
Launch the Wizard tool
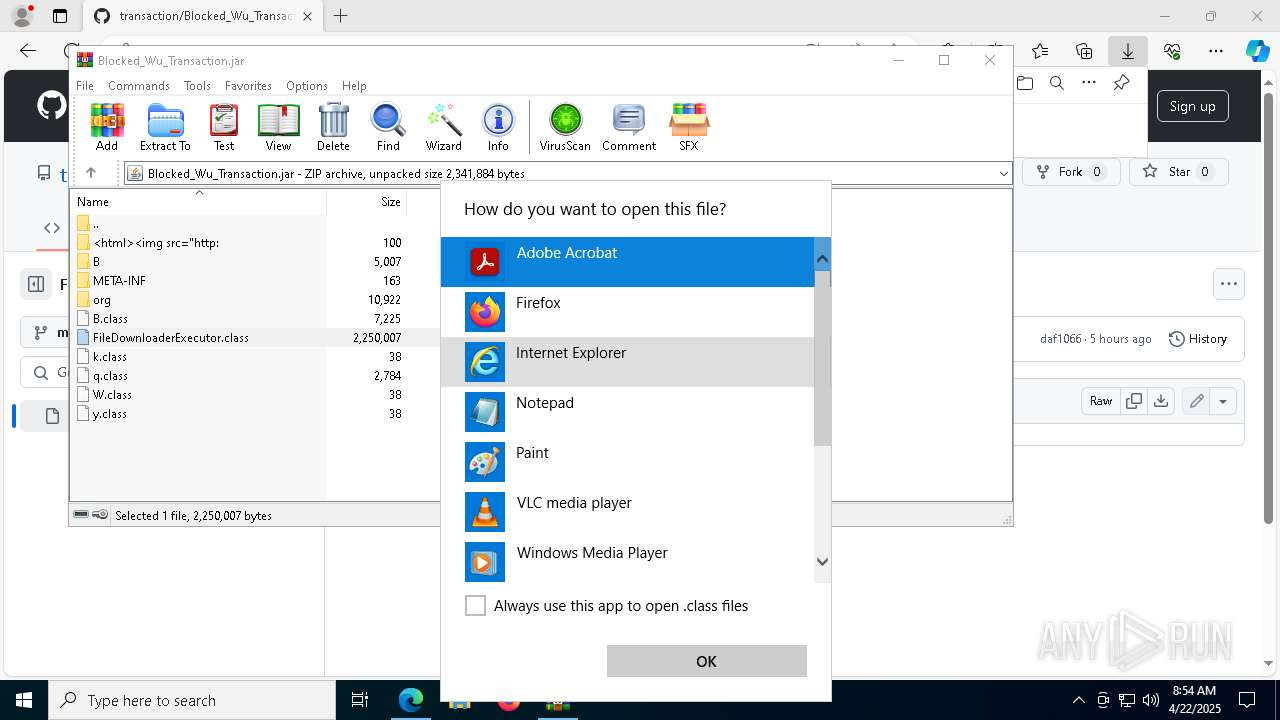[x=443, y=127]
